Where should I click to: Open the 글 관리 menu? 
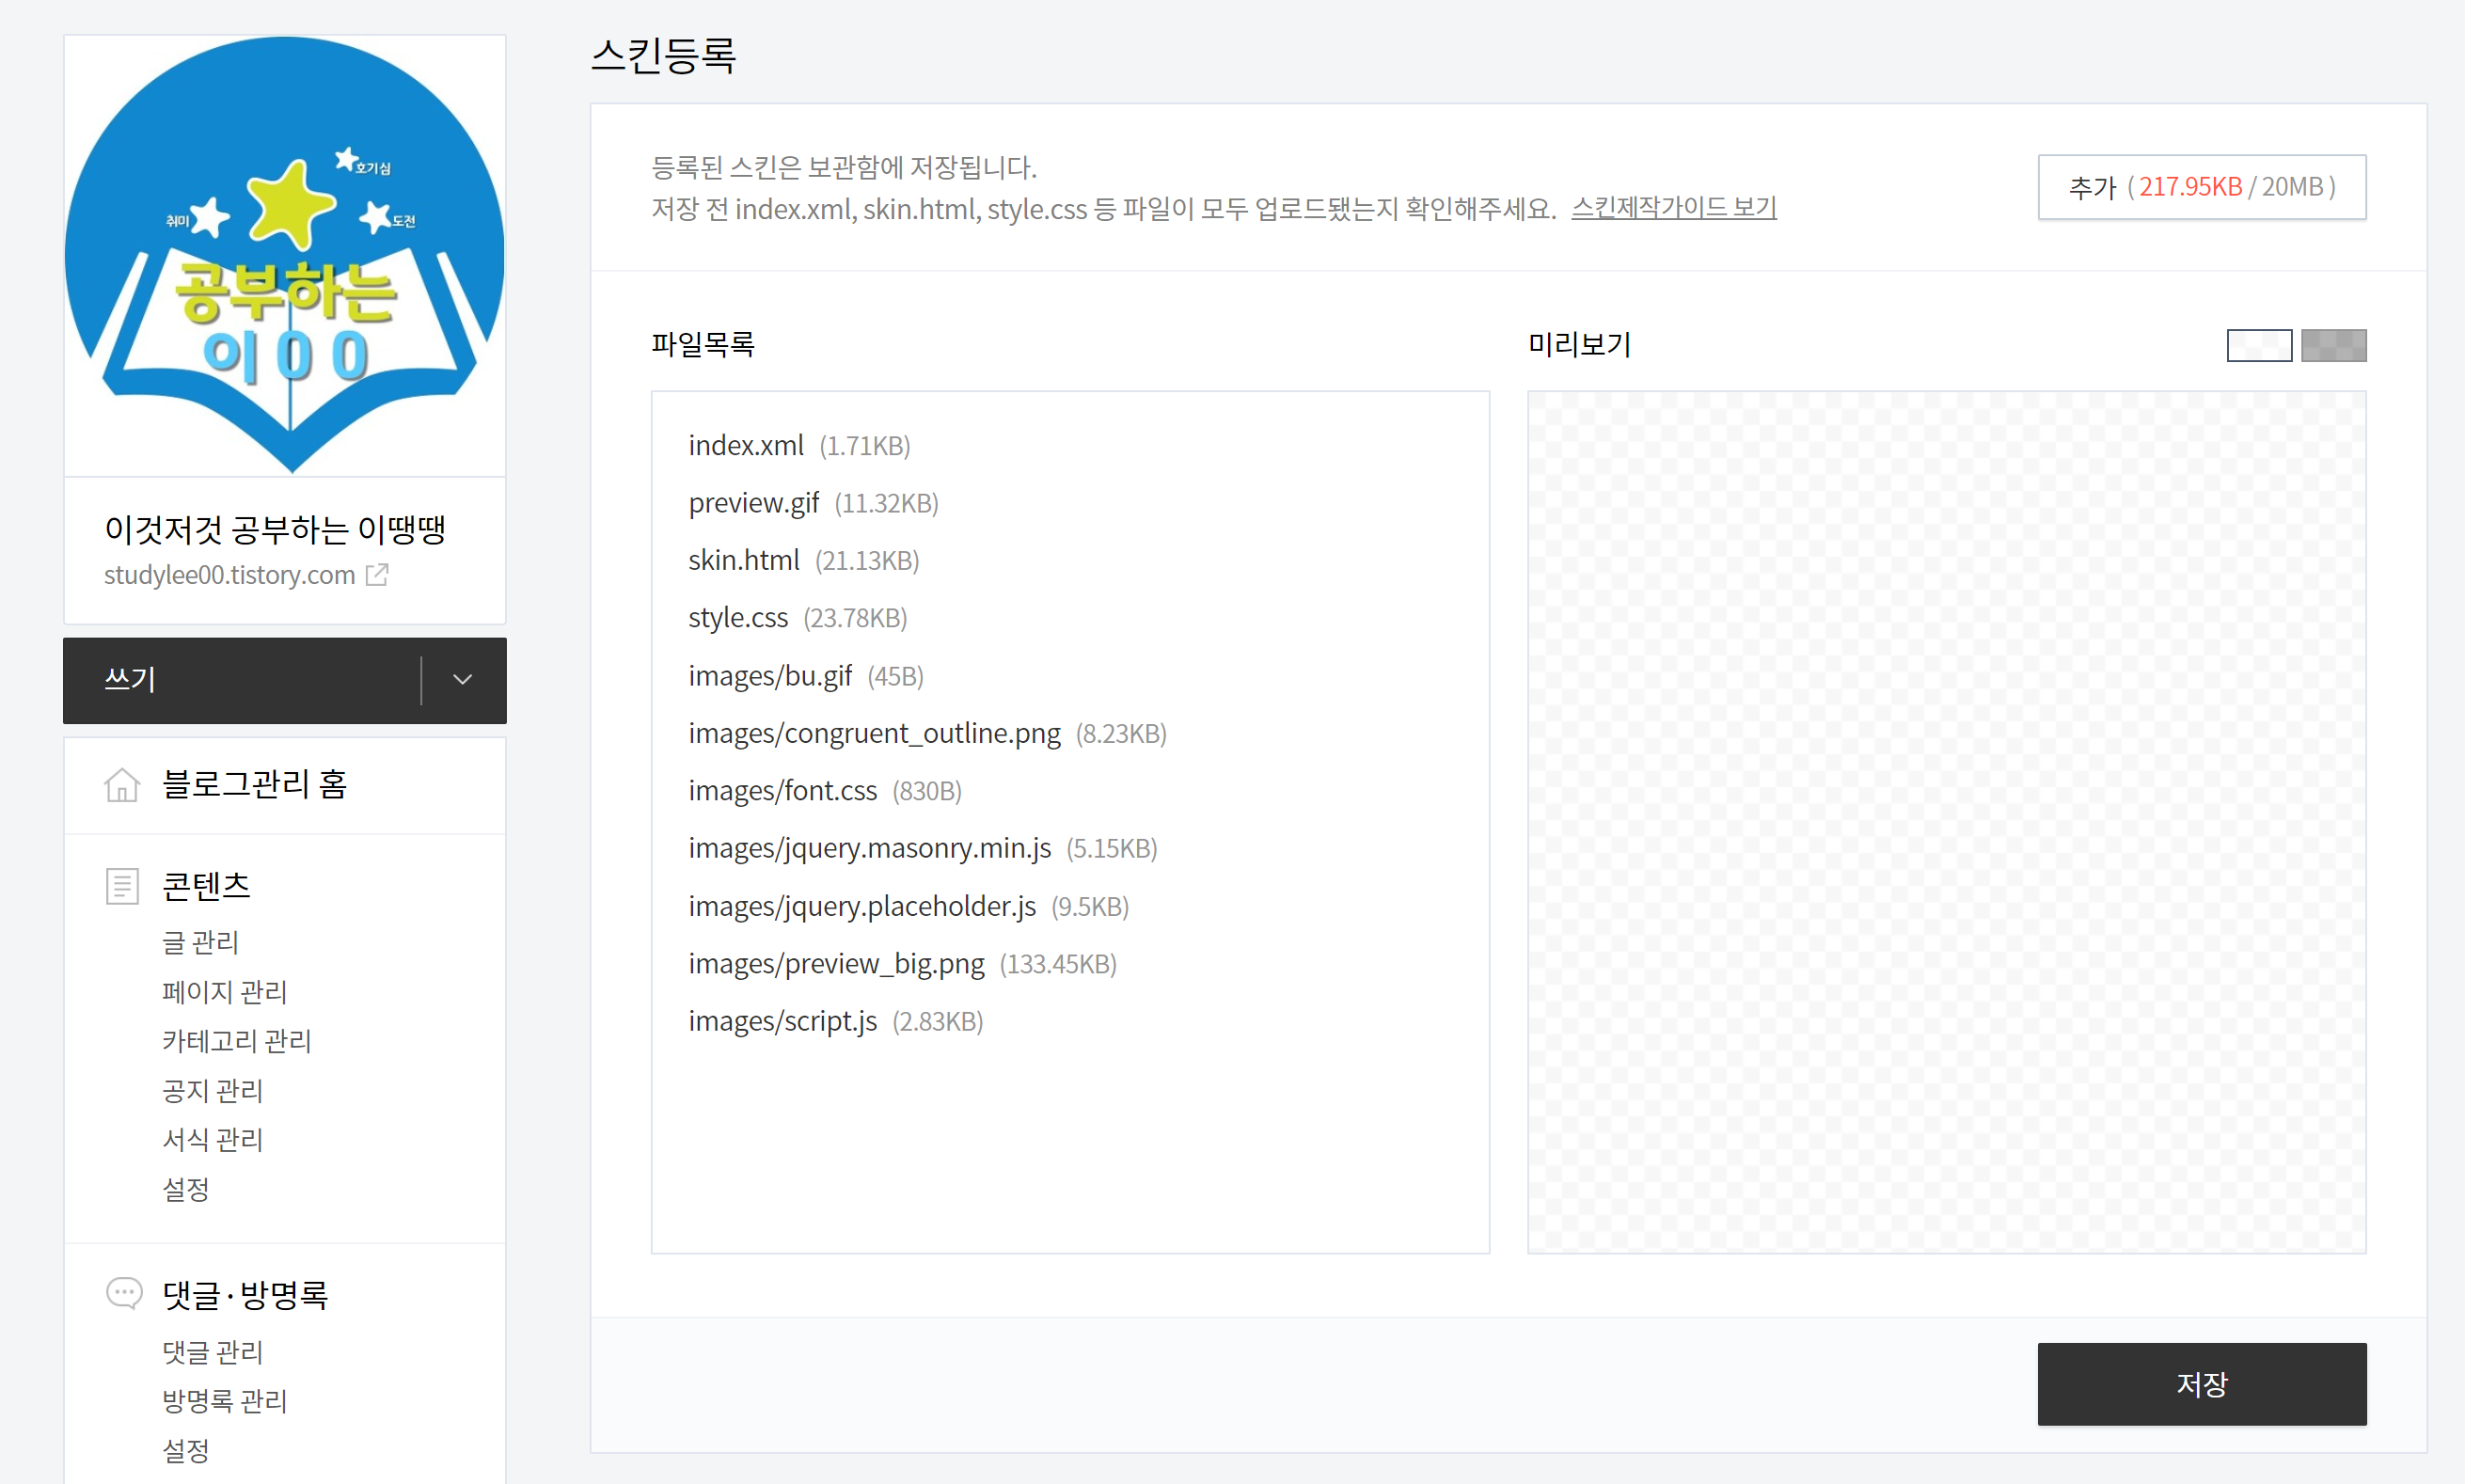tap(201, 942)
